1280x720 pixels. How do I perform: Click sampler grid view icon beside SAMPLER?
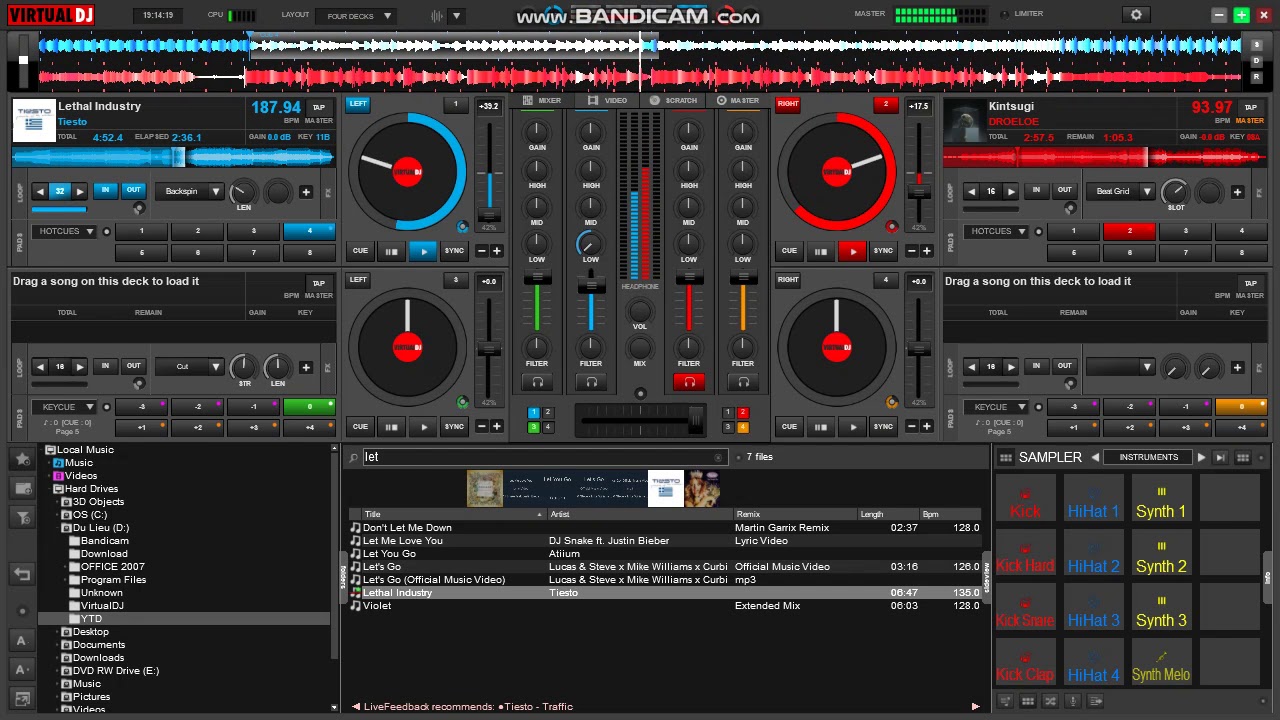pos(1005,457)
